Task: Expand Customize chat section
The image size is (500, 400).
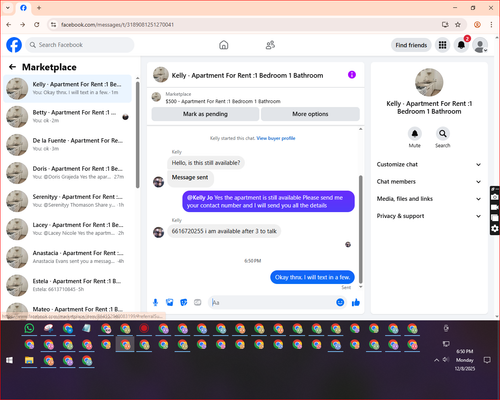Action: (x=429, y=164)
